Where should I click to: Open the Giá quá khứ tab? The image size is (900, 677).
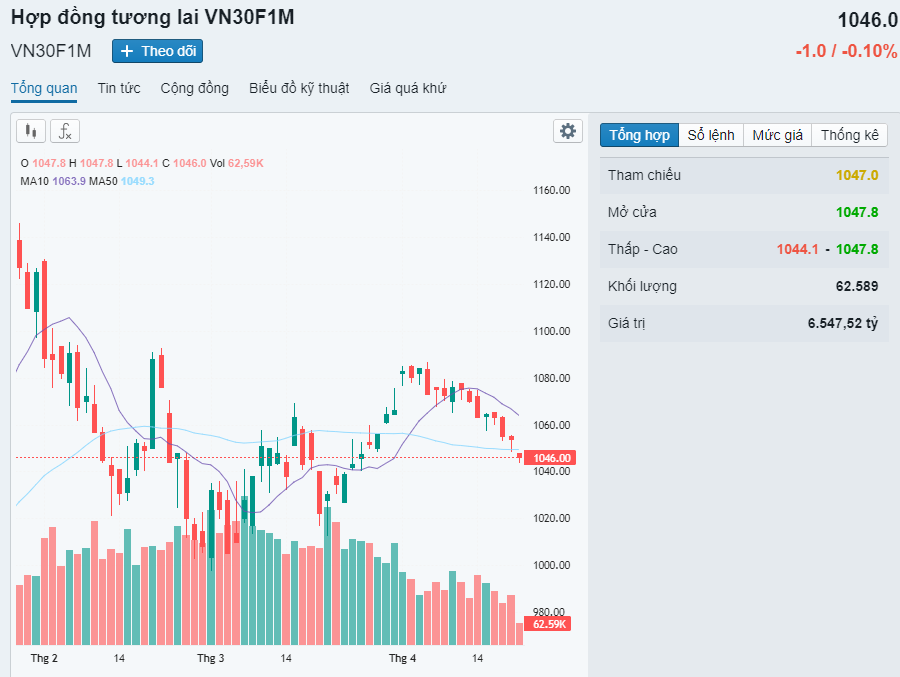click(407, 88)
